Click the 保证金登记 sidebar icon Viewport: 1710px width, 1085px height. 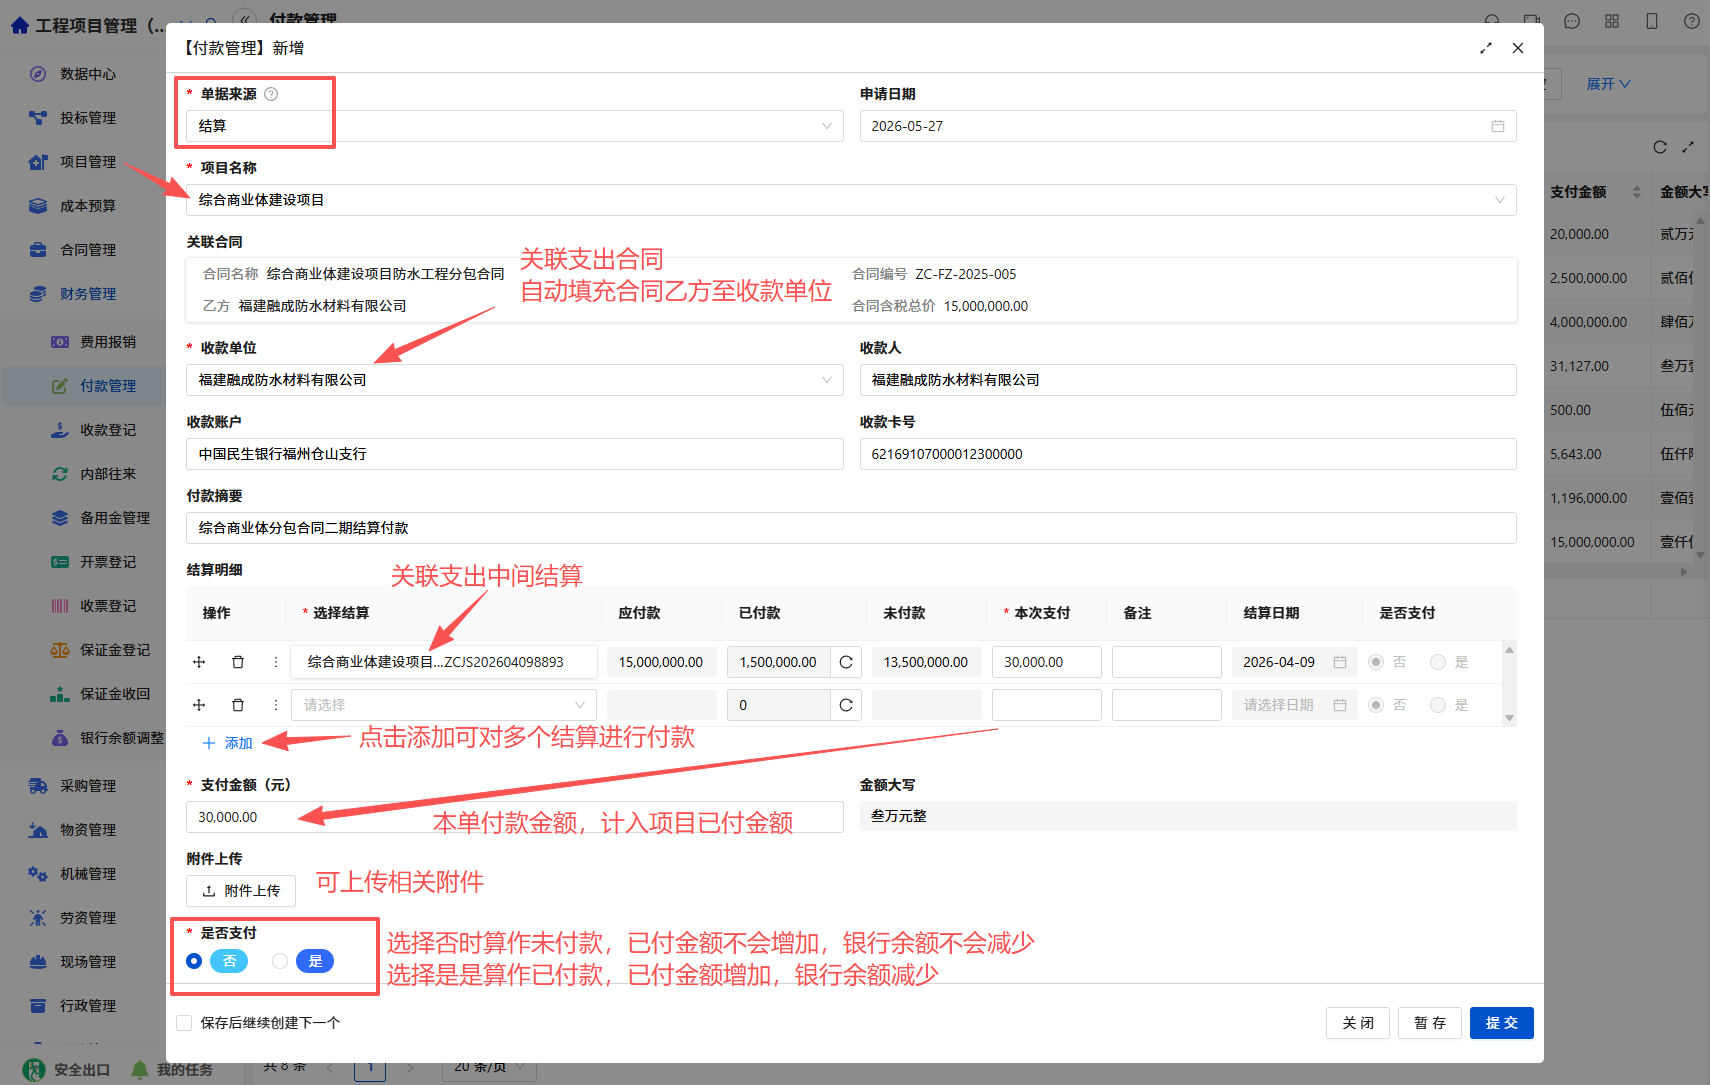tap(60, 650)
